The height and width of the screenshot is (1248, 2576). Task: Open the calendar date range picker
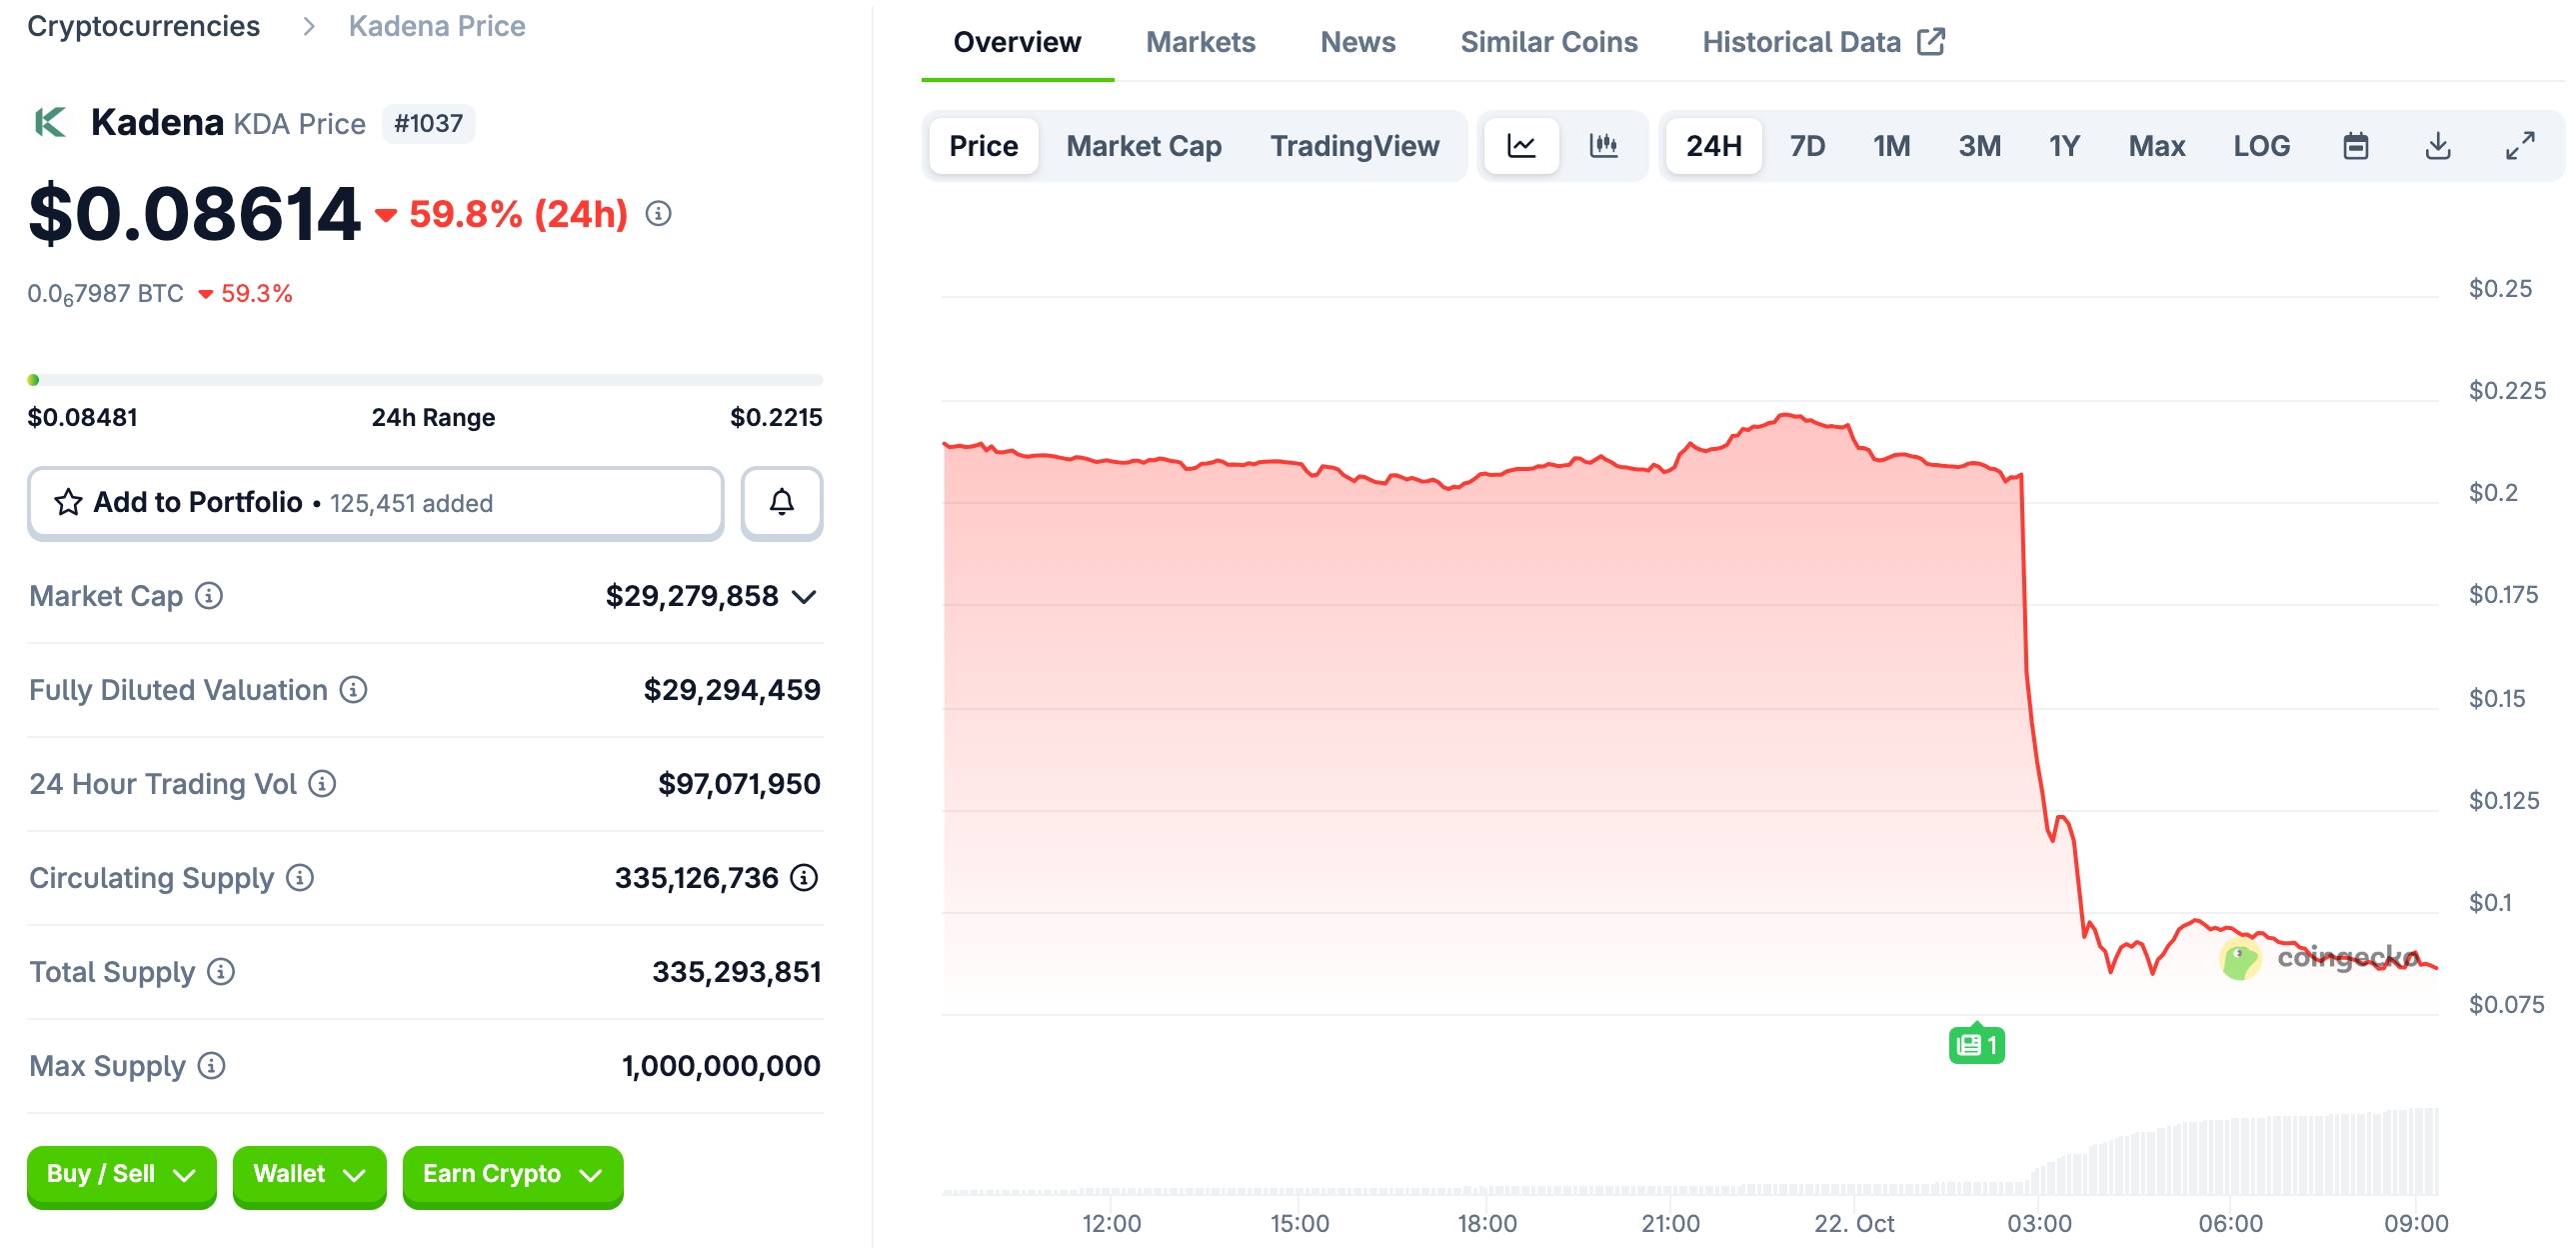2355,146
